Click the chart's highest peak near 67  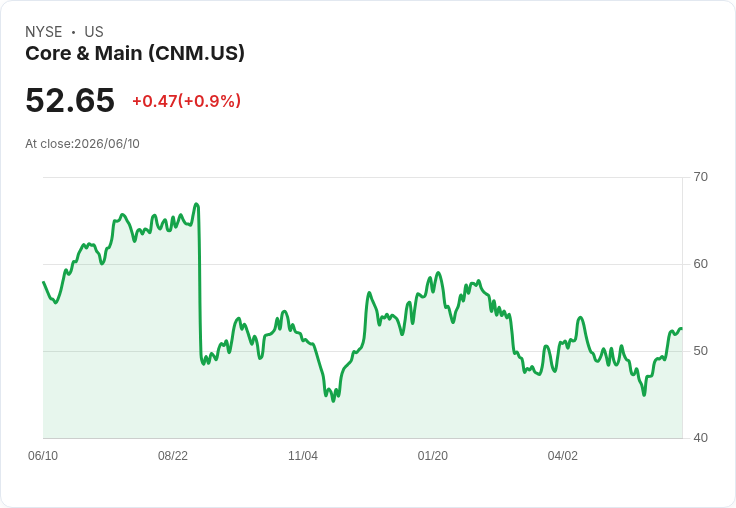[x=197, y=204]
